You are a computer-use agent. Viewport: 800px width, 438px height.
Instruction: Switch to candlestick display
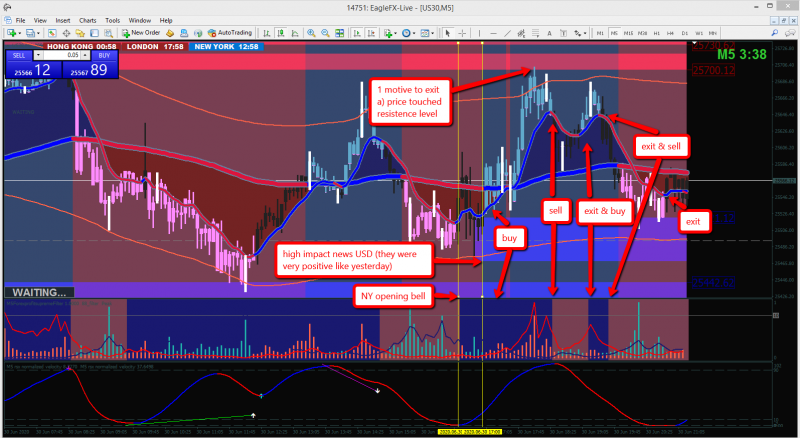(281, 33)
